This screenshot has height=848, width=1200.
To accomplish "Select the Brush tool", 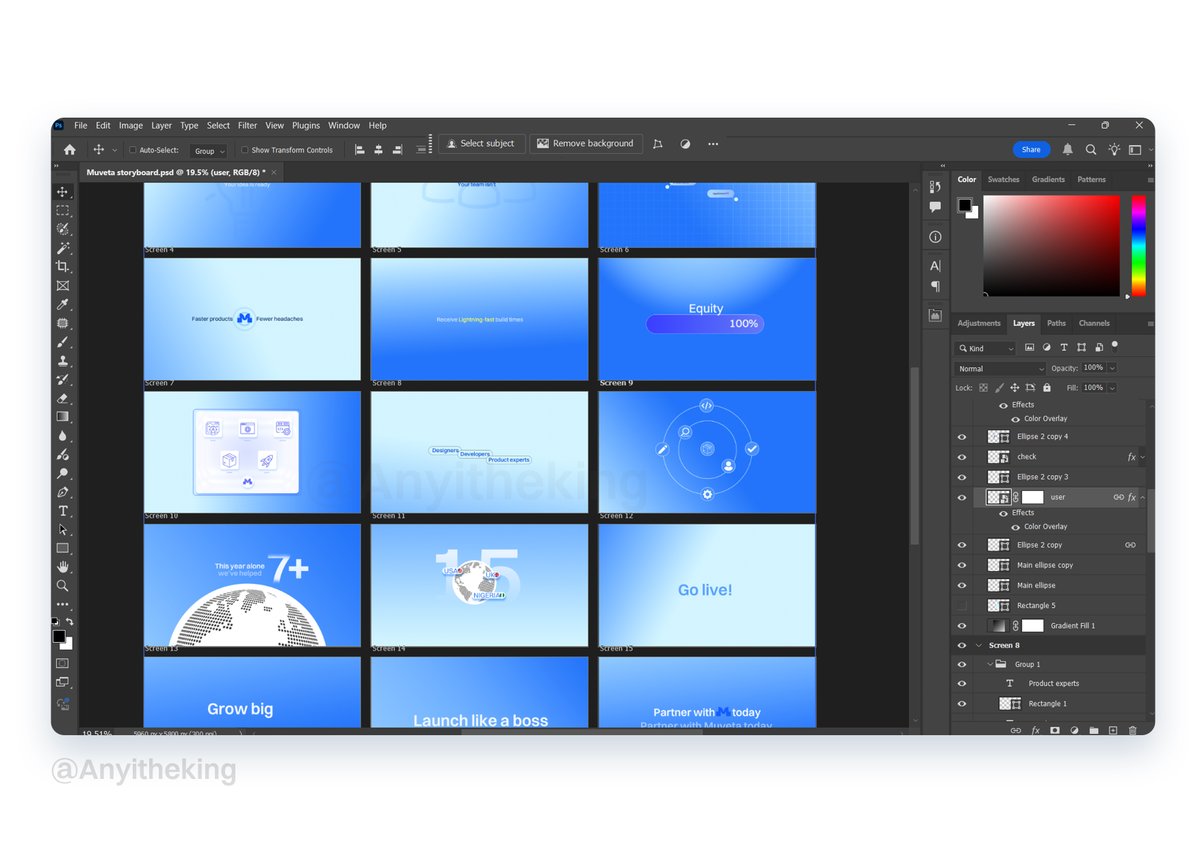I will pyautogui.click(x=62, y=342).
